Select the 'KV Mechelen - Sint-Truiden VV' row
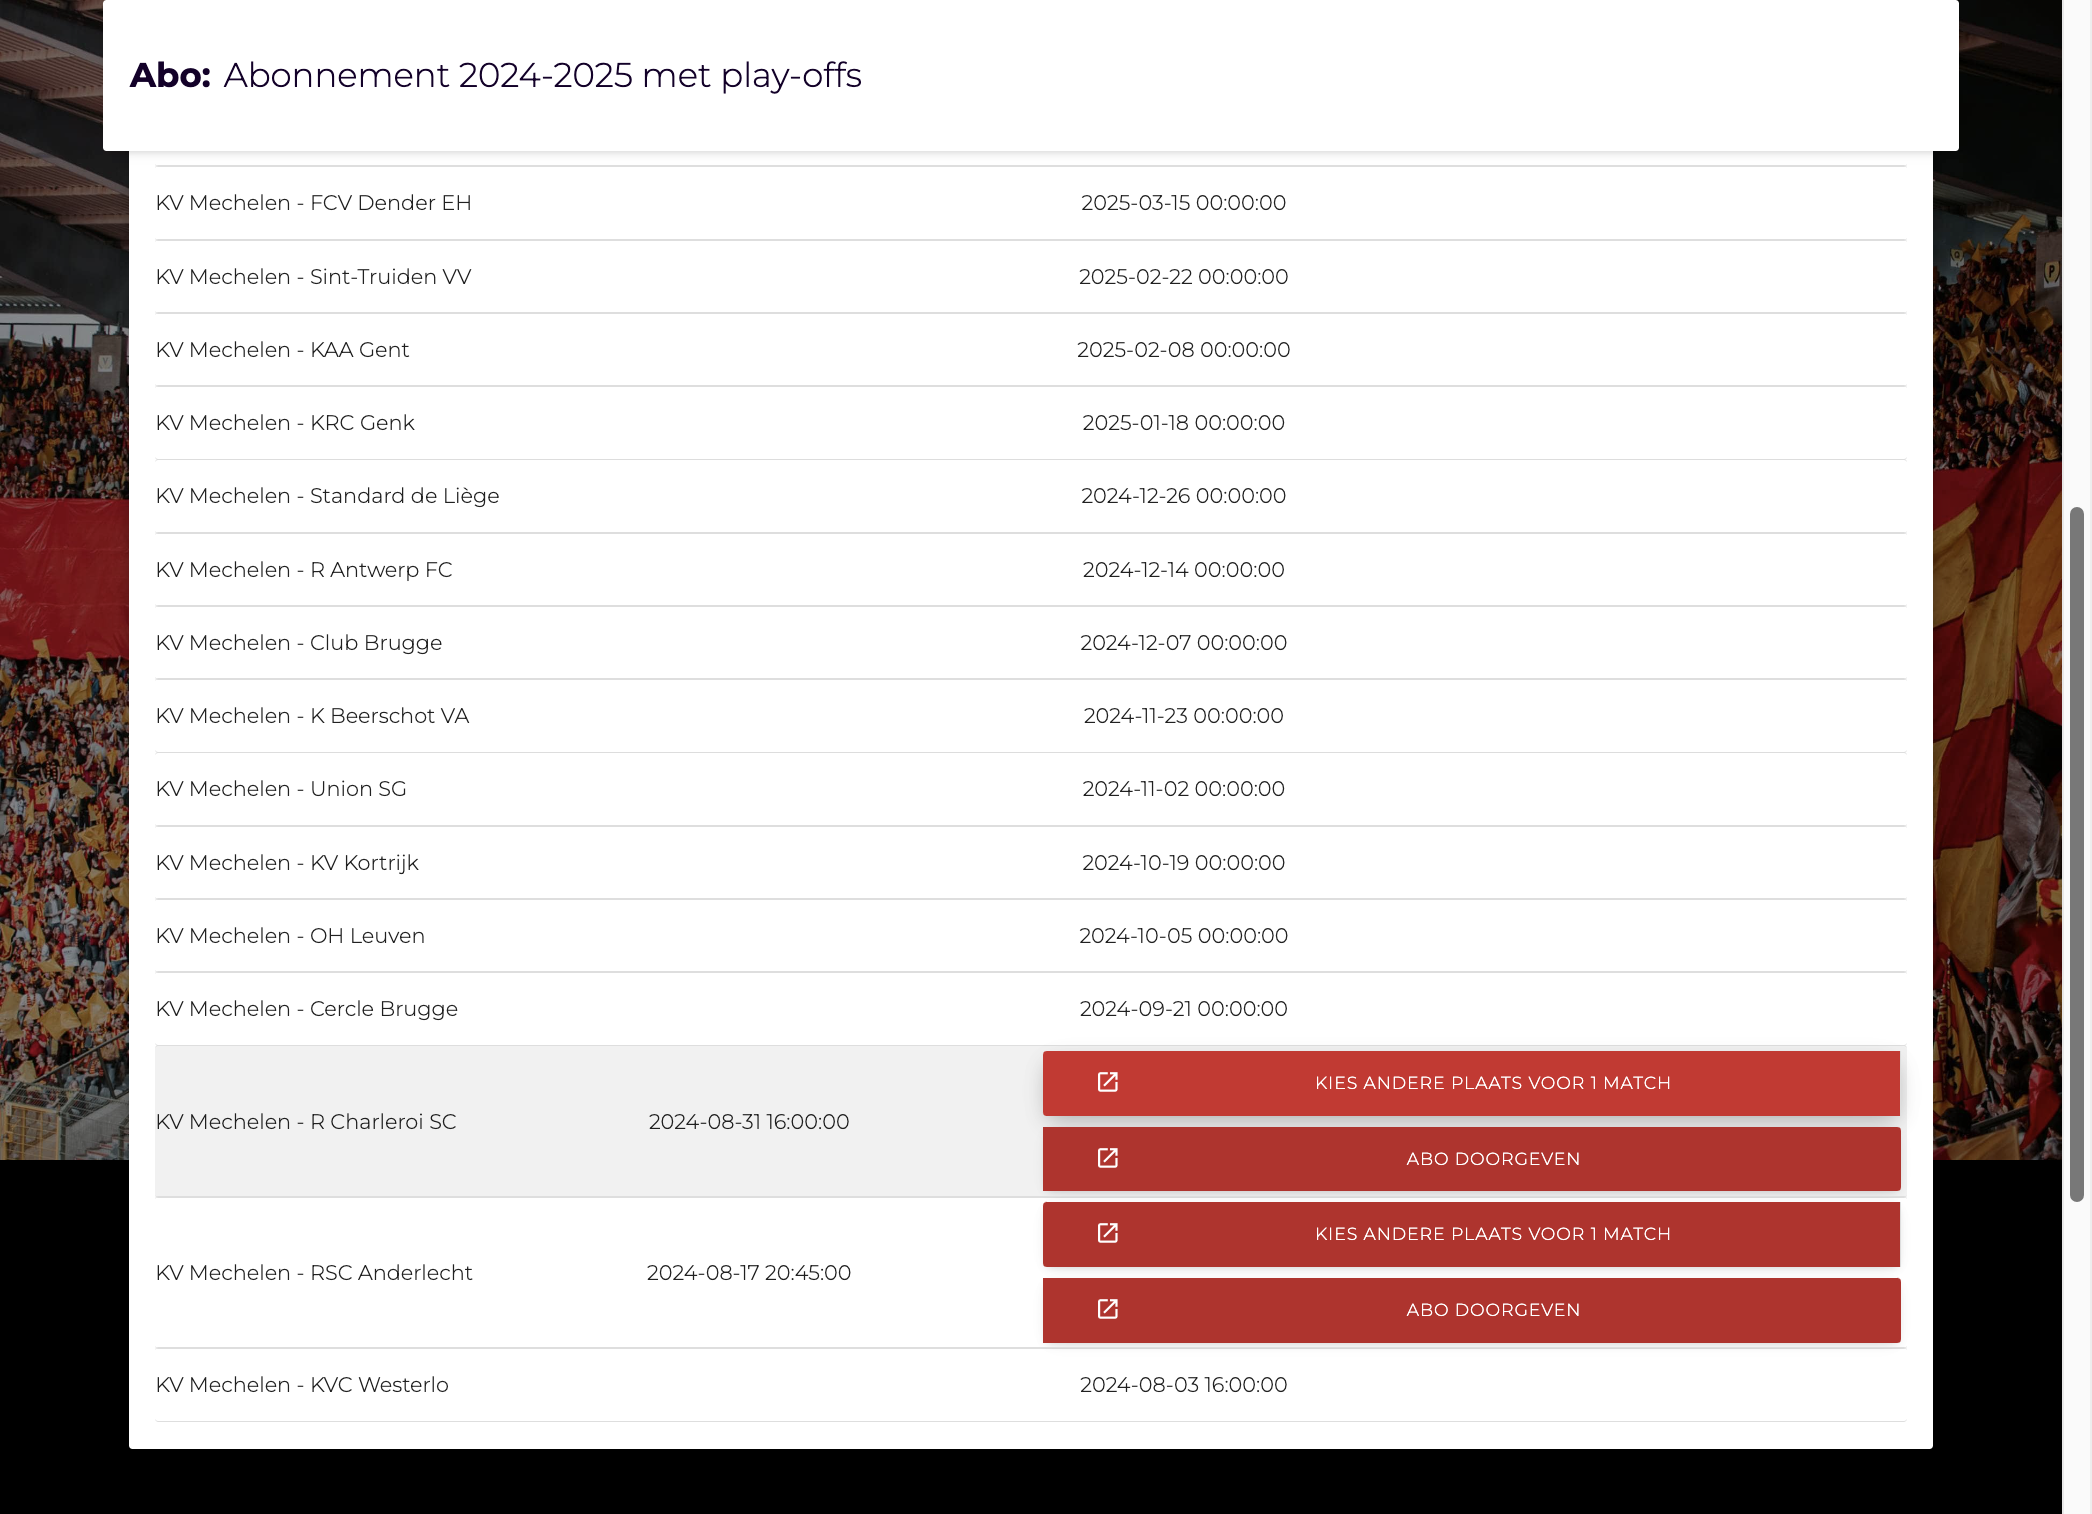Screen dimensions: 2092x1514 tap(1030, 277)
